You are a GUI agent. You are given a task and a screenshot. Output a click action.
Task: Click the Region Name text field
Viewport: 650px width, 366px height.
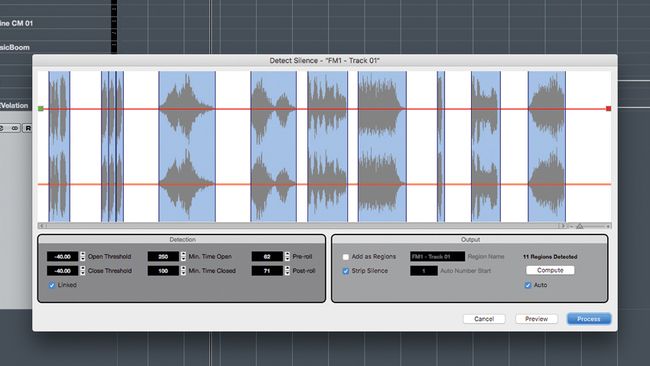coord(437,257)
